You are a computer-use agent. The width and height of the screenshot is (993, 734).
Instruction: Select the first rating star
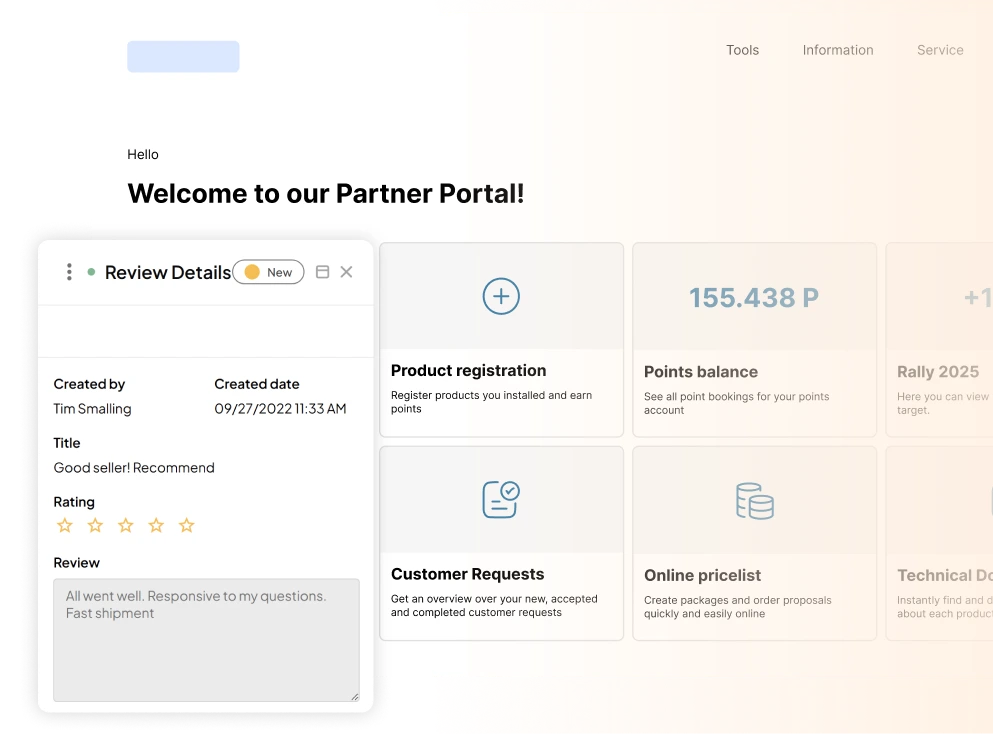(x=65, y=525)
